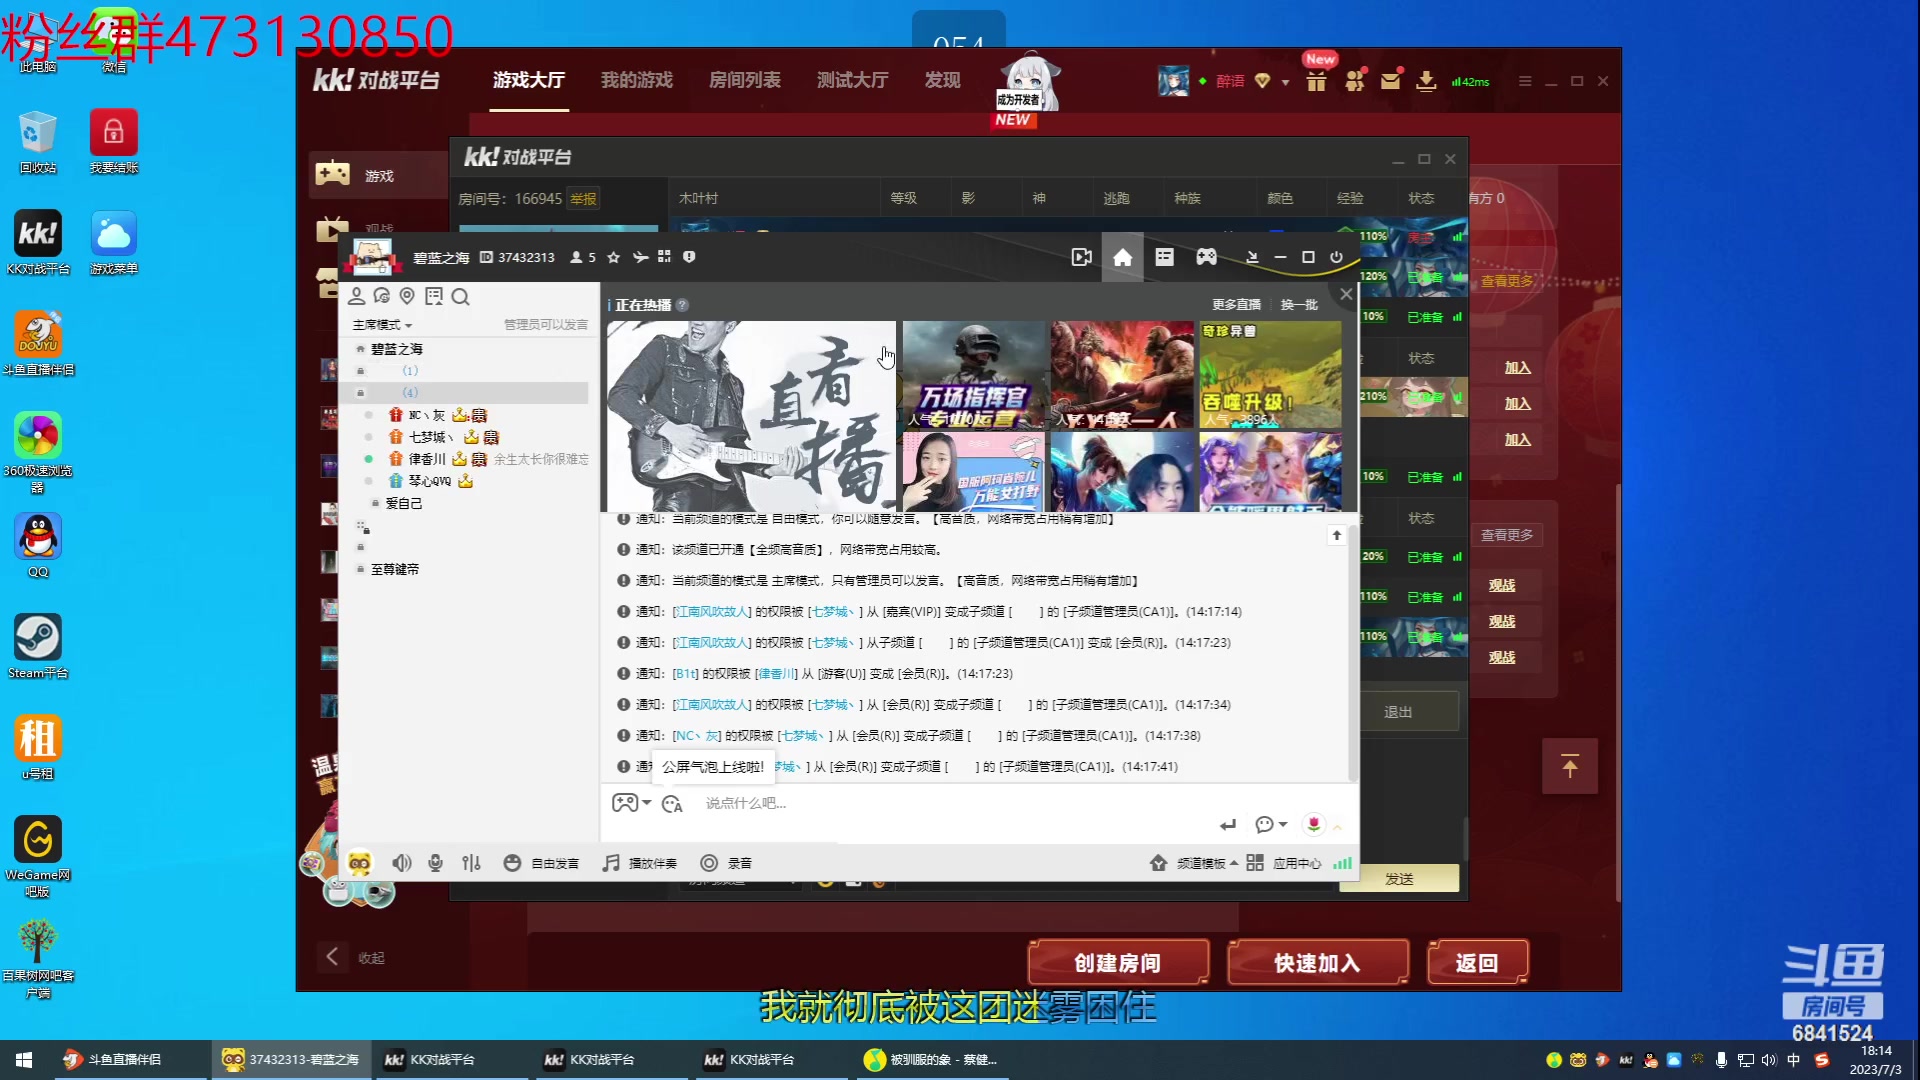Click 更多直播 more live streams link

[1236, 305]
